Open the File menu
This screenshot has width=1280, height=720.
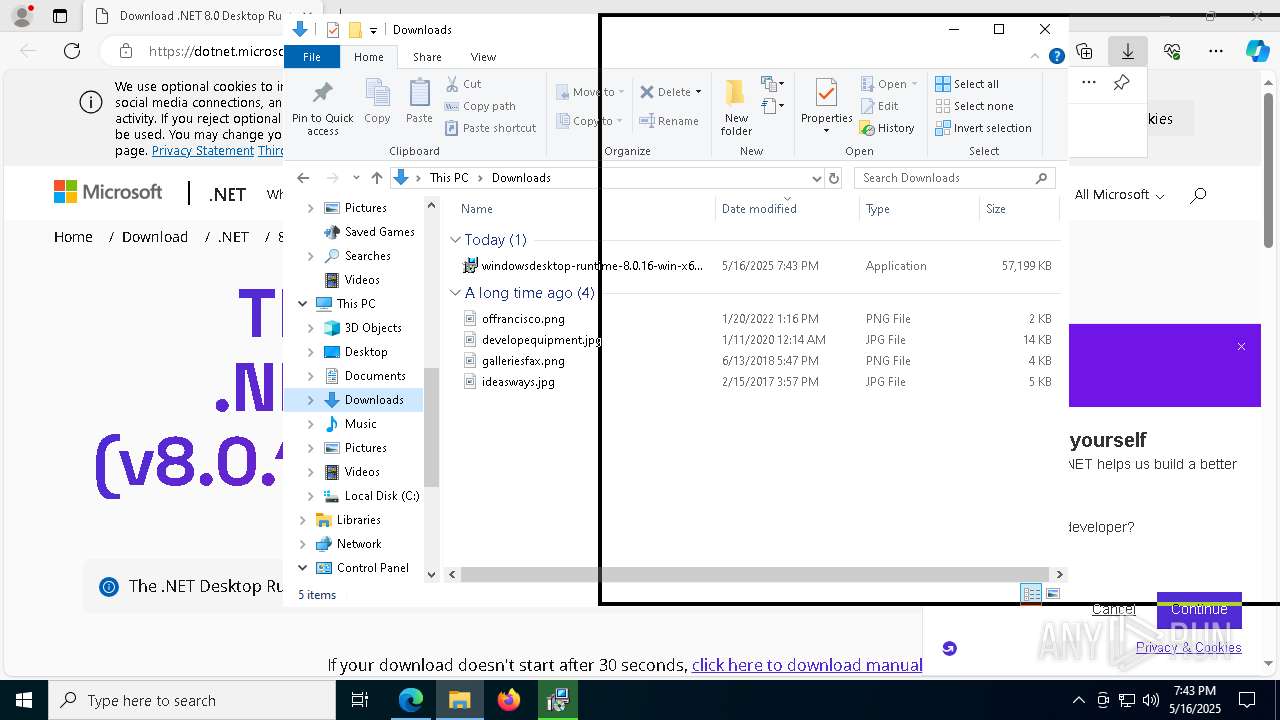312,57
